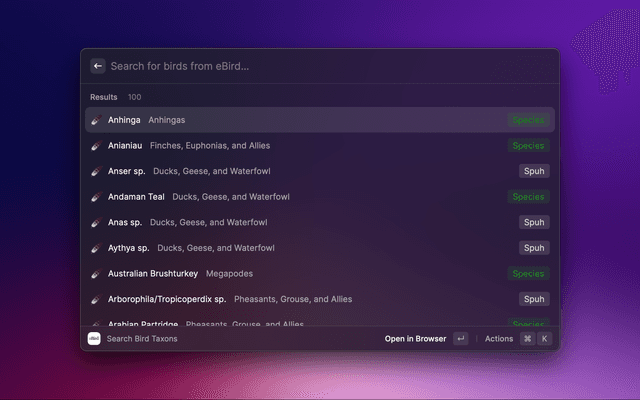The width and height of the screenshot is (640, 400).
Task: Click the feather icon beside Anser sp.
Action: [95, 171]
